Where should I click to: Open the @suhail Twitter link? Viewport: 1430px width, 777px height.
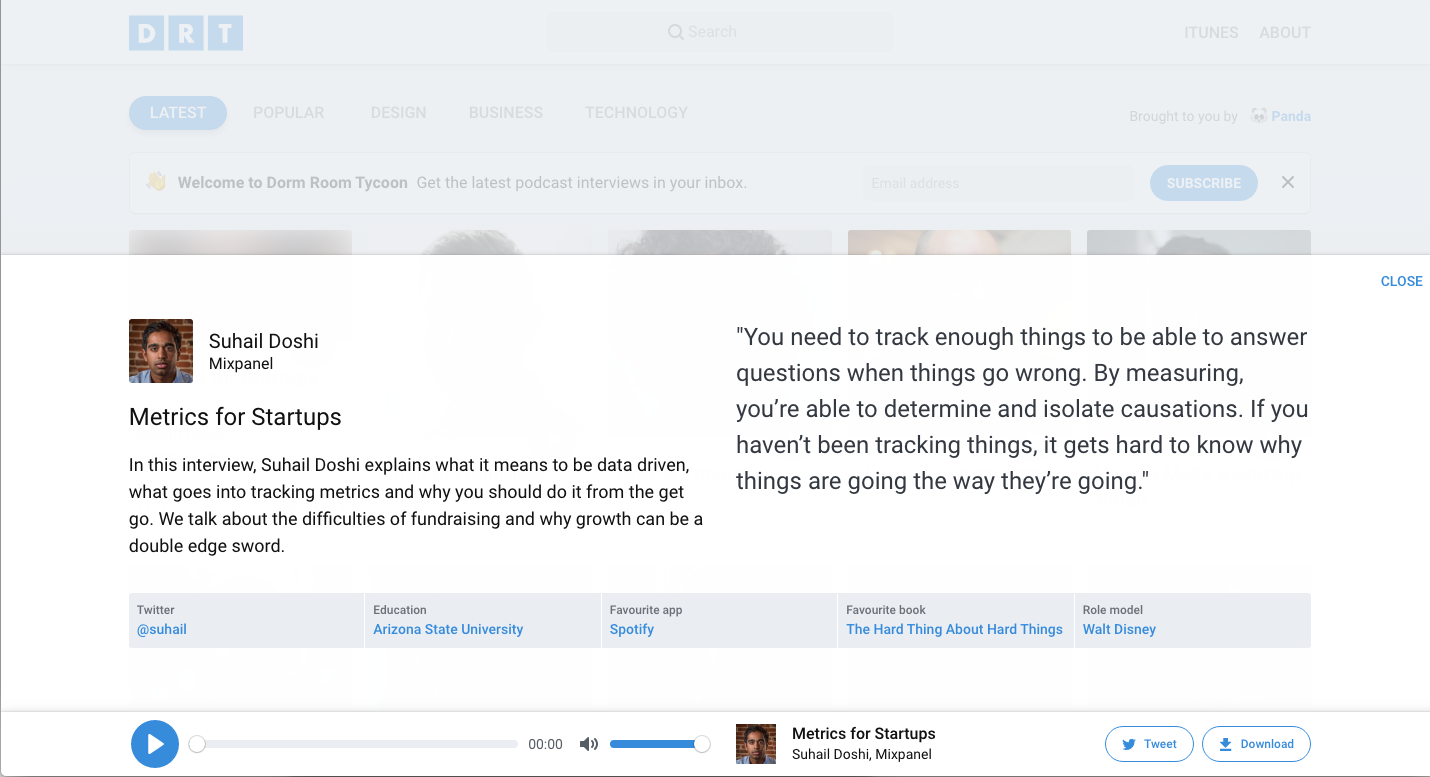pyautogui.click(x=162, y=629)
